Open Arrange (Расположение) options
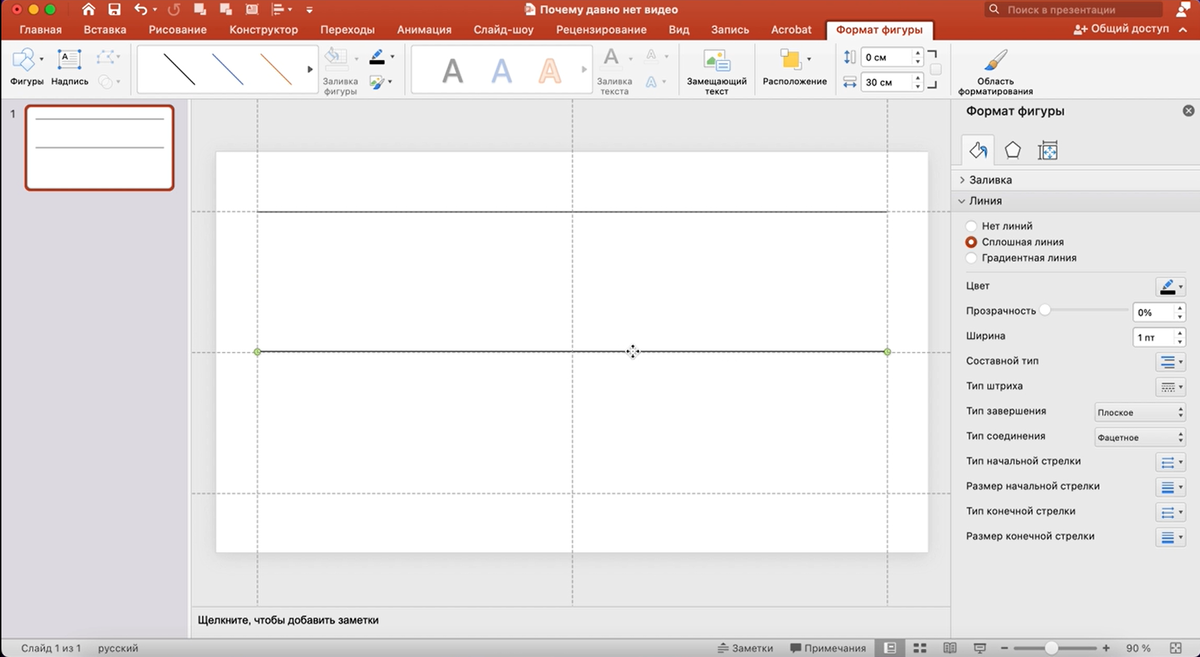Image resolution: width=1200 pixels, height=657 pixels. [x=794, y=66]
